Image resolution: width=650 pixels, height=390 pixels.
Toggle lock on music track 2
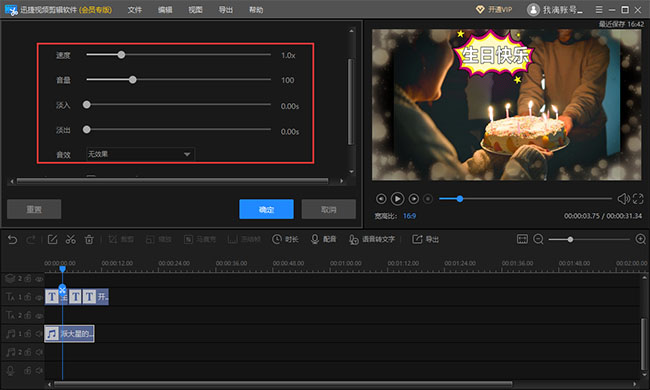[x=28, y=351]
